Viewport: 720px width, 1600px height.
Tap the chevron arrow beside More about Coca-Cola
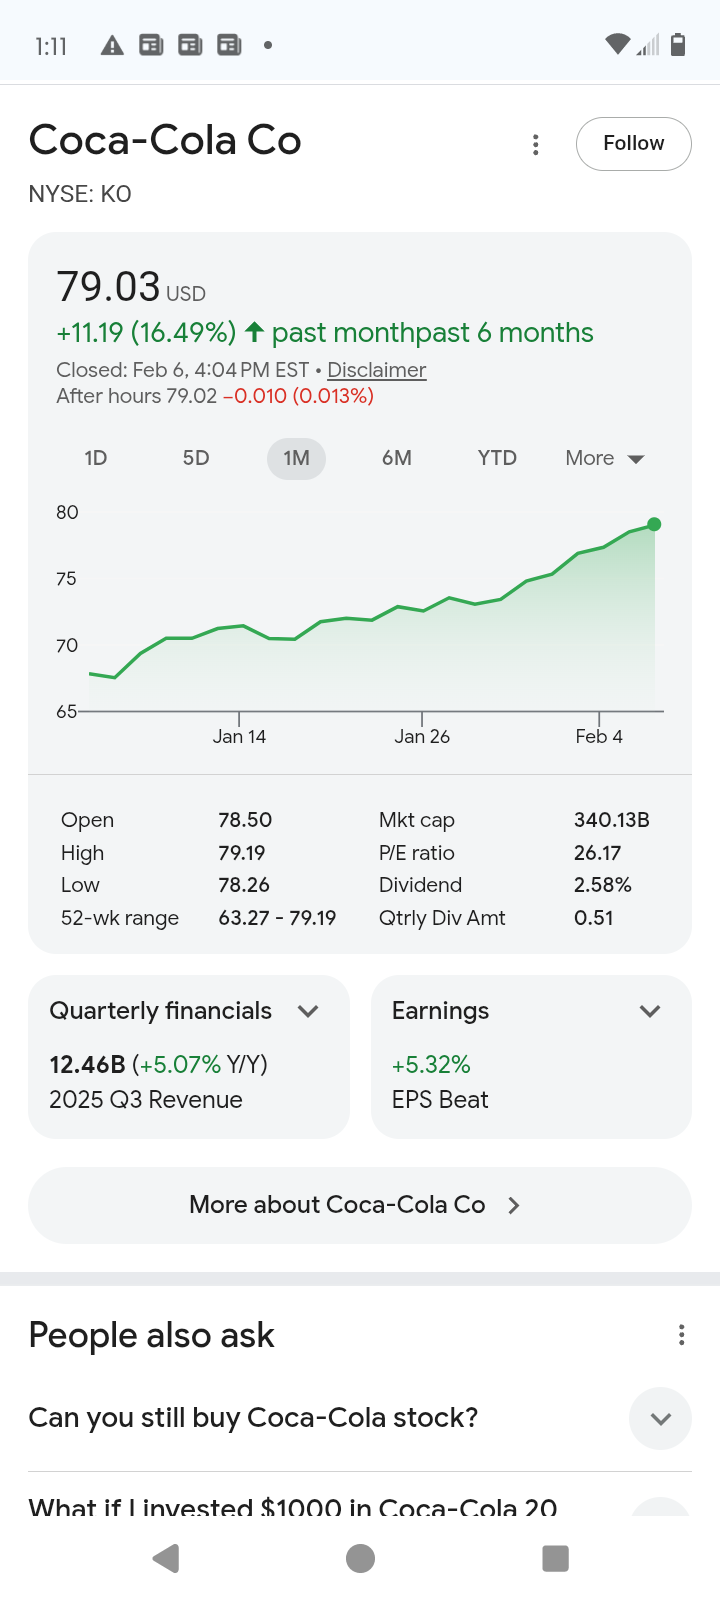[x=514, y=1206]
